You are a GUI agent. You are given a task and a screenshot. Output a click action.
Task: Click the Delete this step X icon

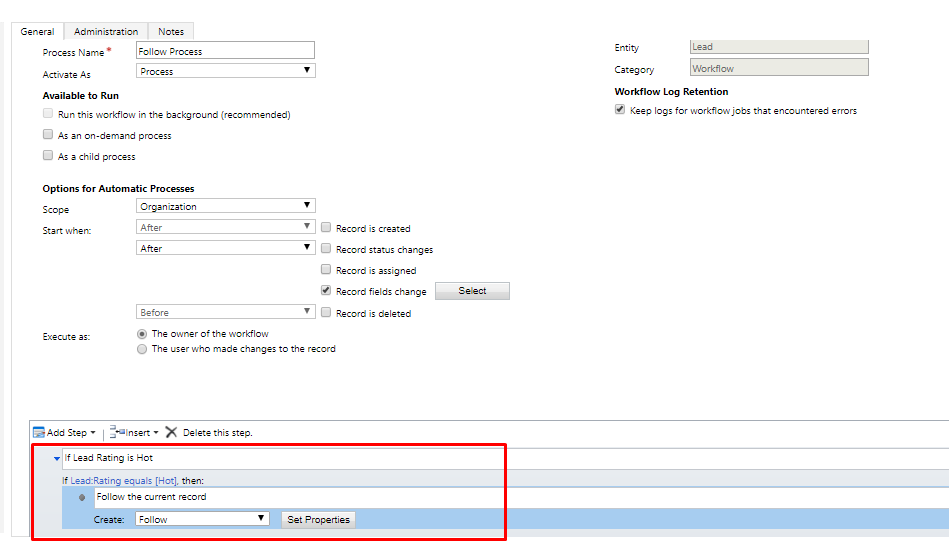point(171,432)
